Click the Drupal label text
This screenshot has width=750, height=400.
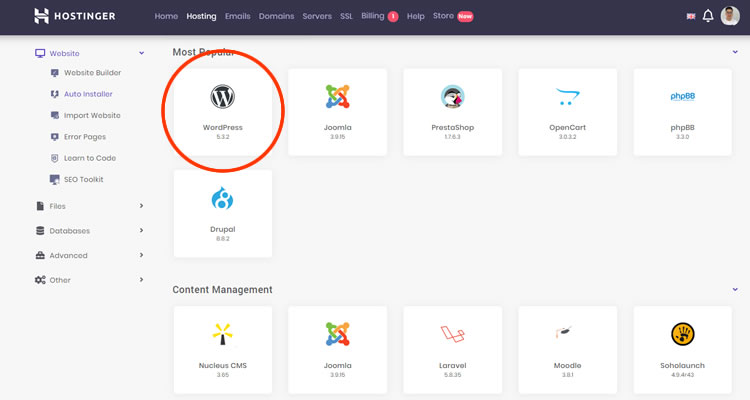click(222, 229)
